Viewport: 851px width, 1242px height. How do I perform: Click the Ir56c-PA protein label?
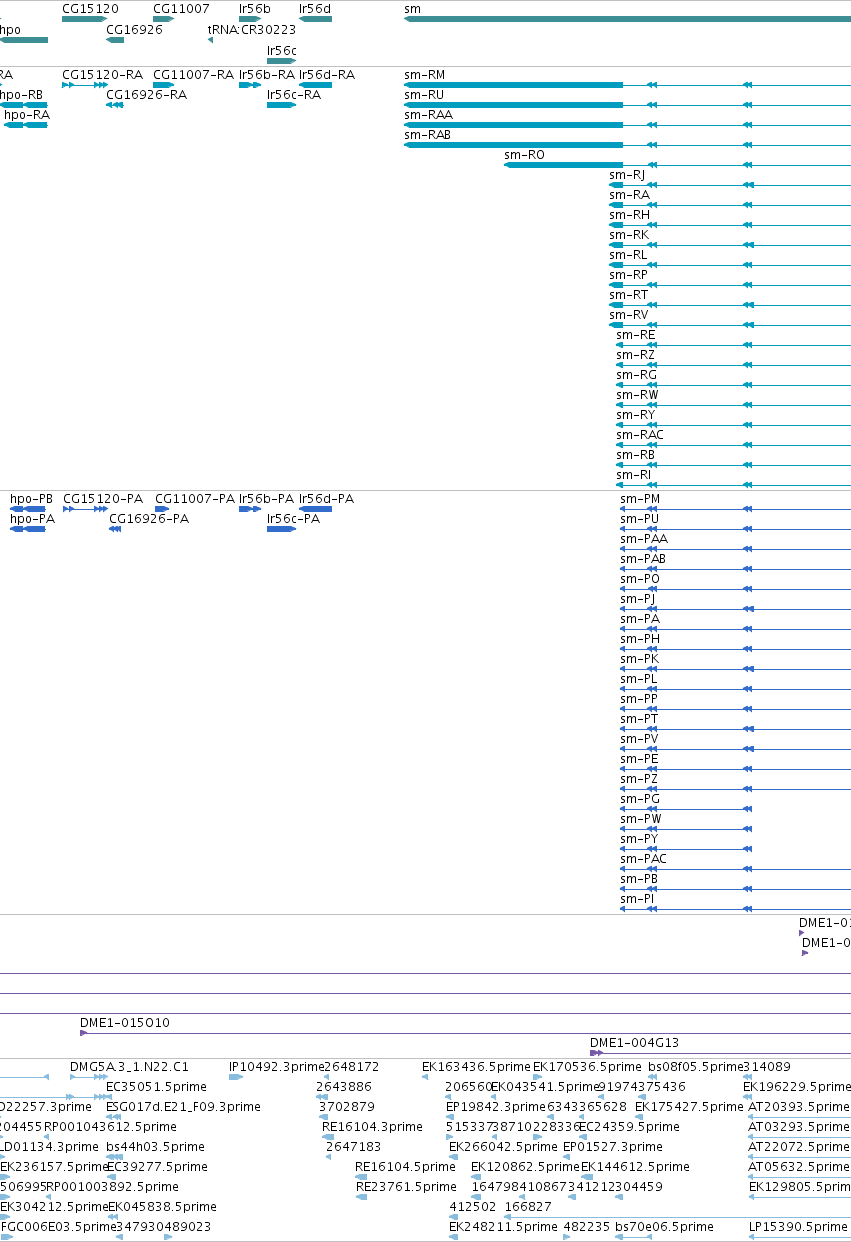pyautogui.click(x=293, y=519)
